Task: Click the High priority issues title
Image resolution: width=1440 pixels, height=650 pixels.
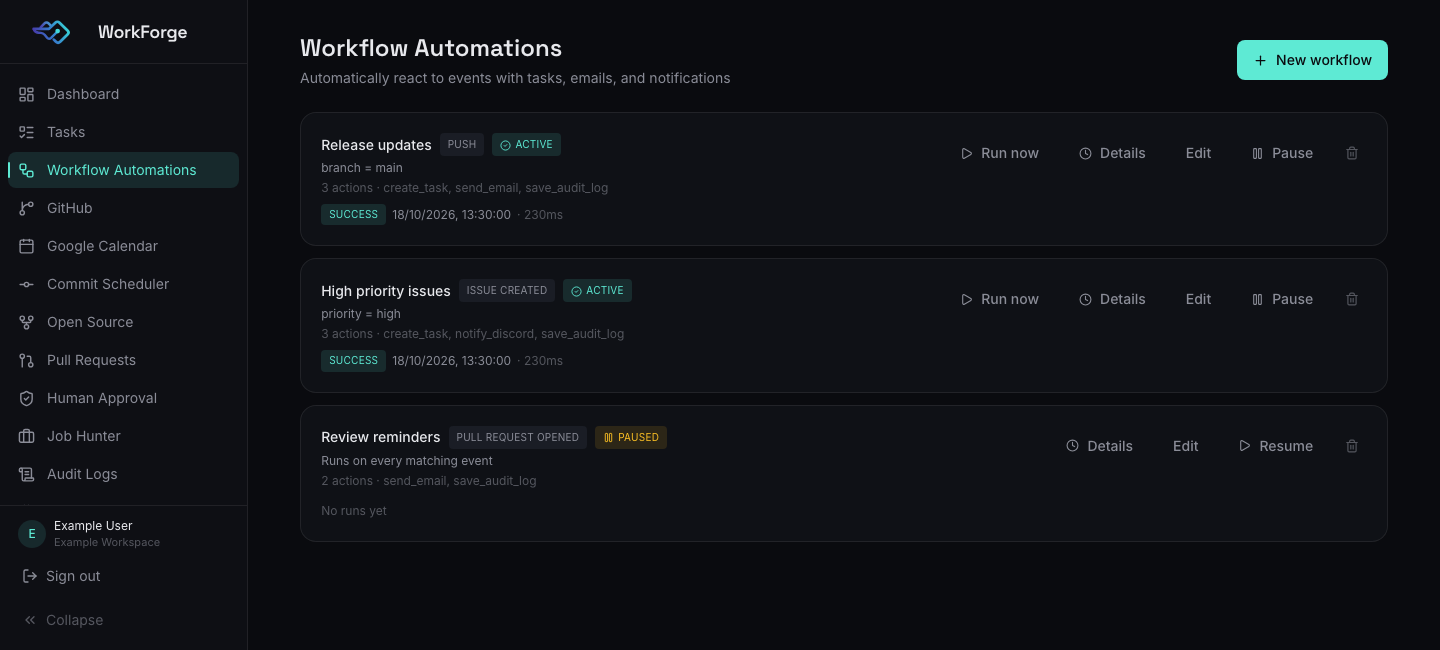Action: pyautogui.click(x=386, y=291)
